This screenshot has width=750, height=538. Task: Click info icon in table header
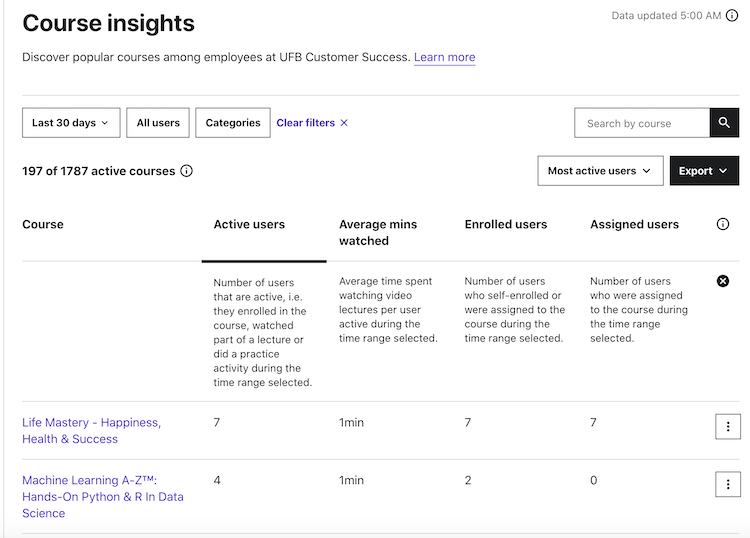723,225
